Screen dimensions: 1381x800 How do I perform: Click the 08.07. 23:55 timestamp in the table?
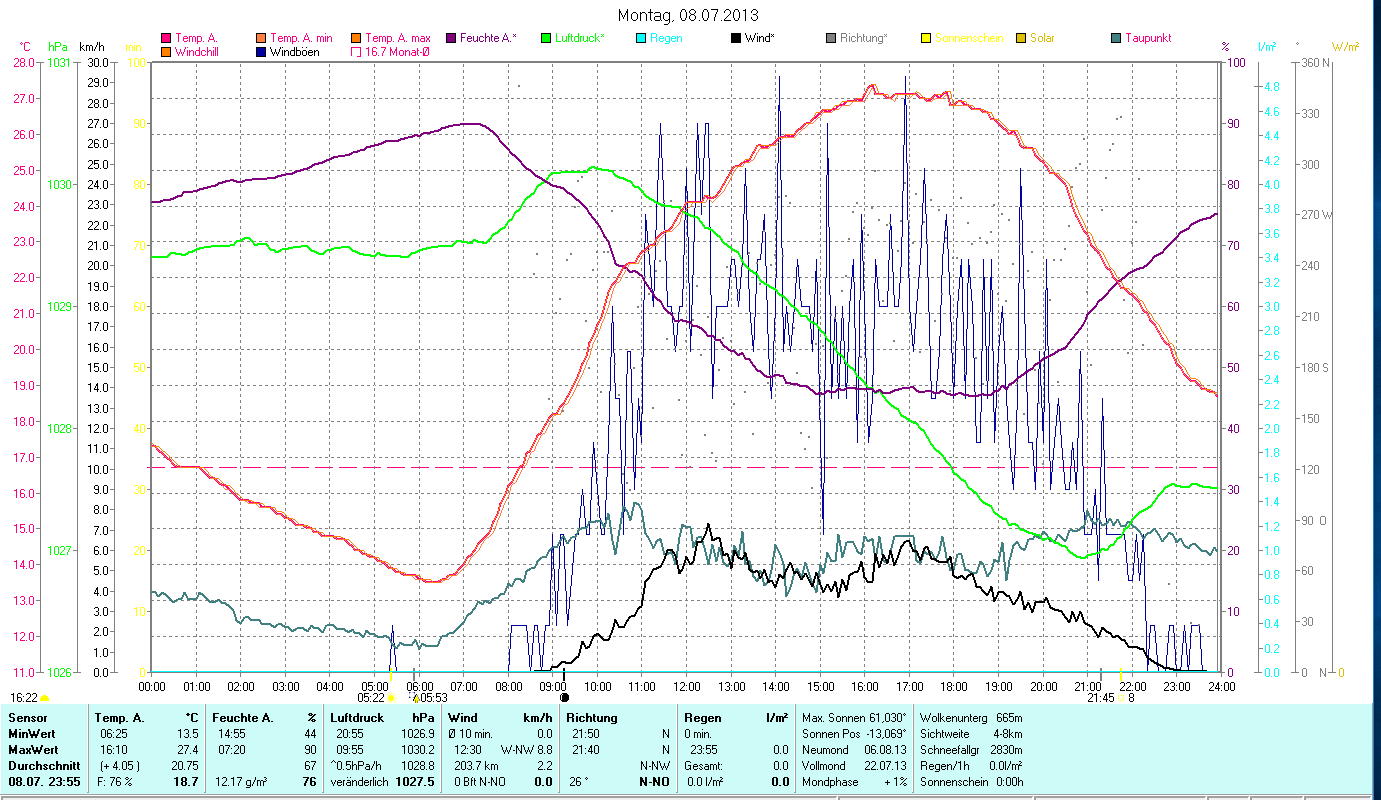42,781
